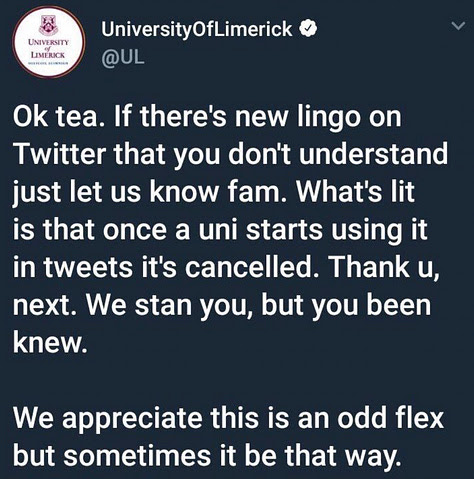Click the word "tweets" in the tweet
The height and width of the screenshot is (479, 474).
pos(88,268)
